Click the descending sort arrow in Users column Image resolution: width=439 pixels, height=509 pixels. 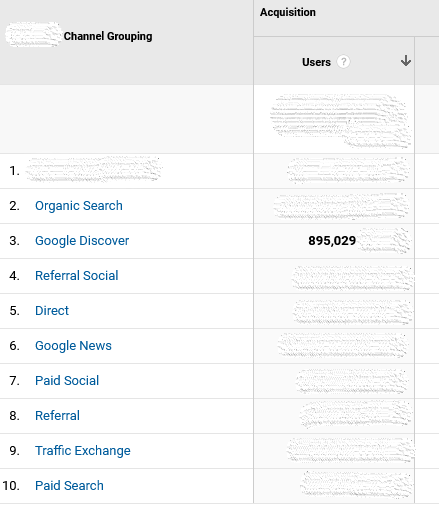[x=406, y=61]
